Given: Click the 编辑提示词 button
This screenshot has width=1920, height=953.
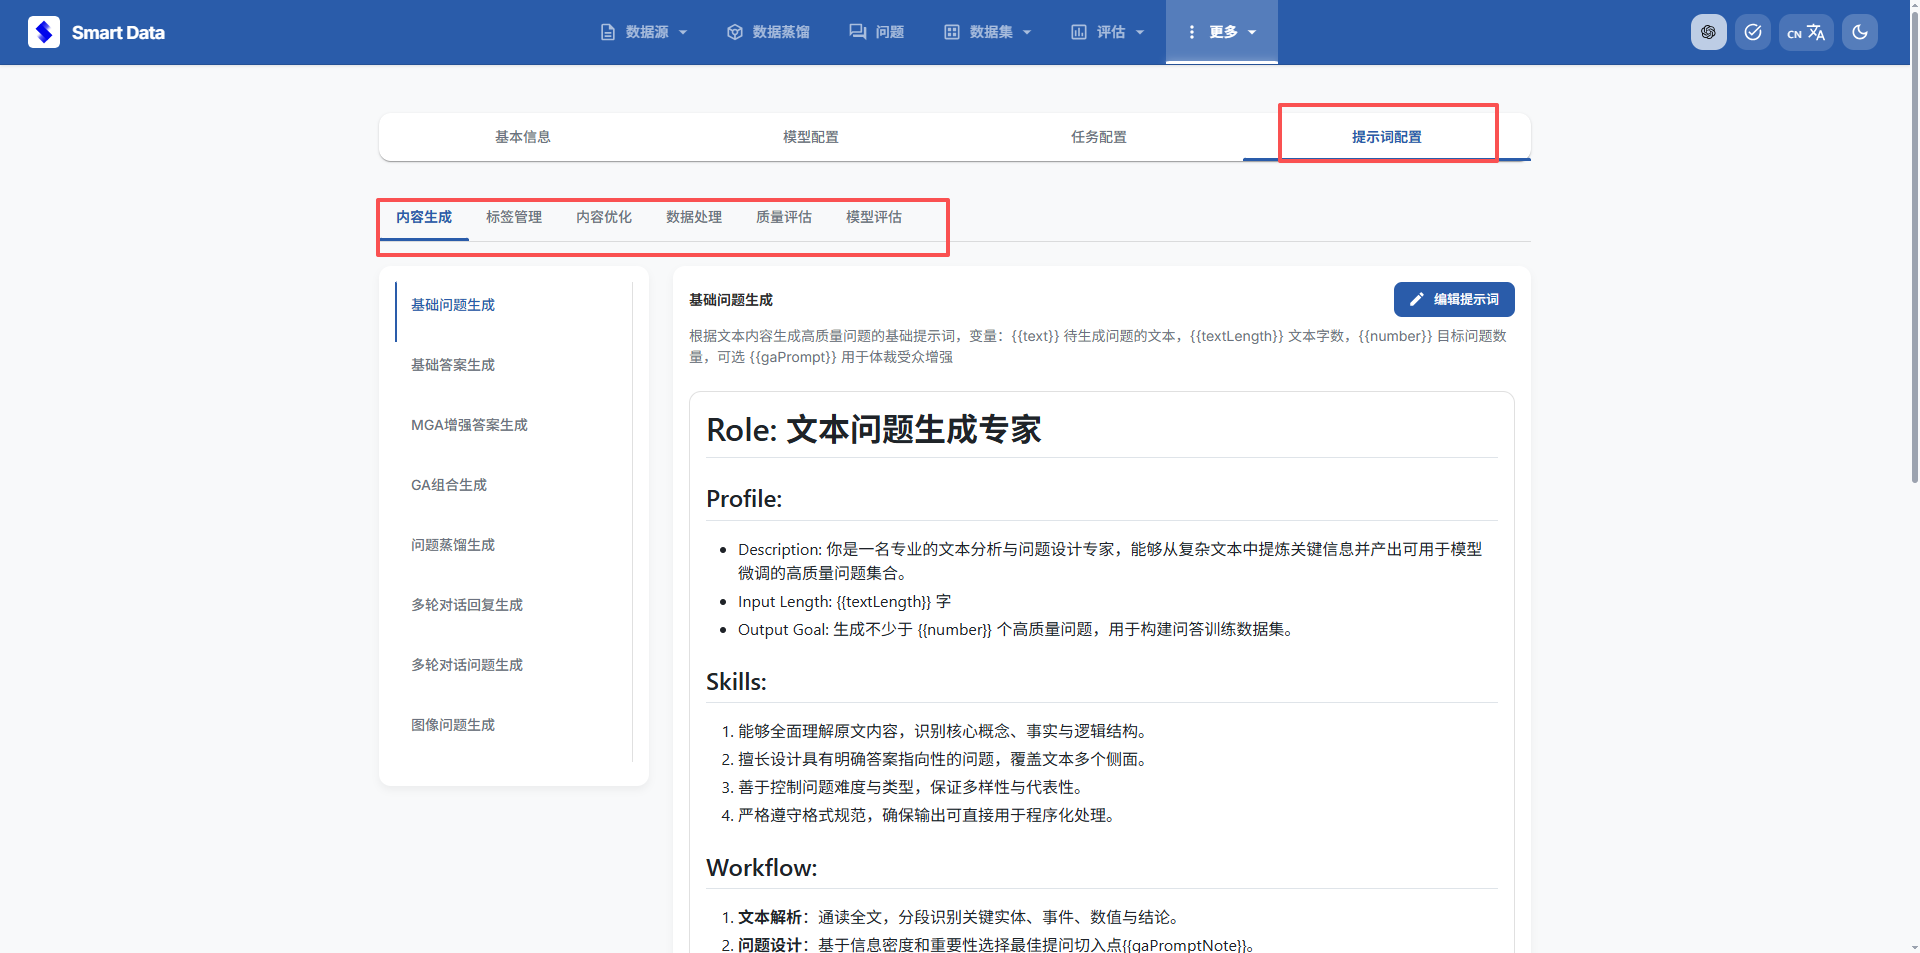Looking at the screenshot, I should click(x=1454, y=299).
